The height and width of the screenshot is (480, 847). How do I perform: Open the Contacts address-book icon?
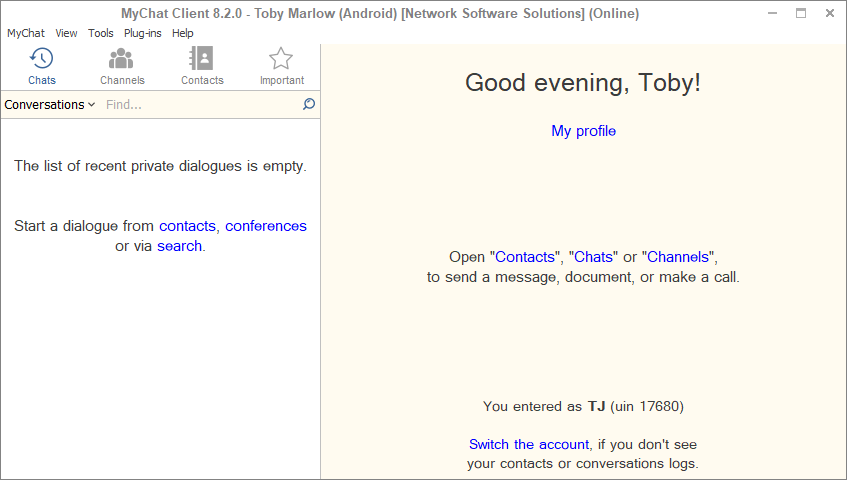tap(201, 58)
